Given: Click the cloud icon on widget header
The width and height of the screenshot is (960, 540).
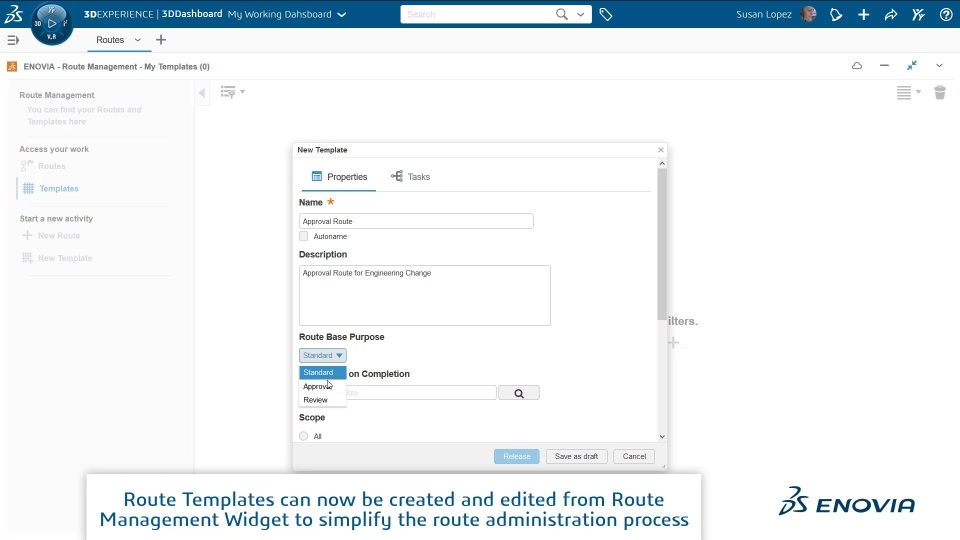Looking at the screenshot, I should pyautogui.click(x=857, y=66).
